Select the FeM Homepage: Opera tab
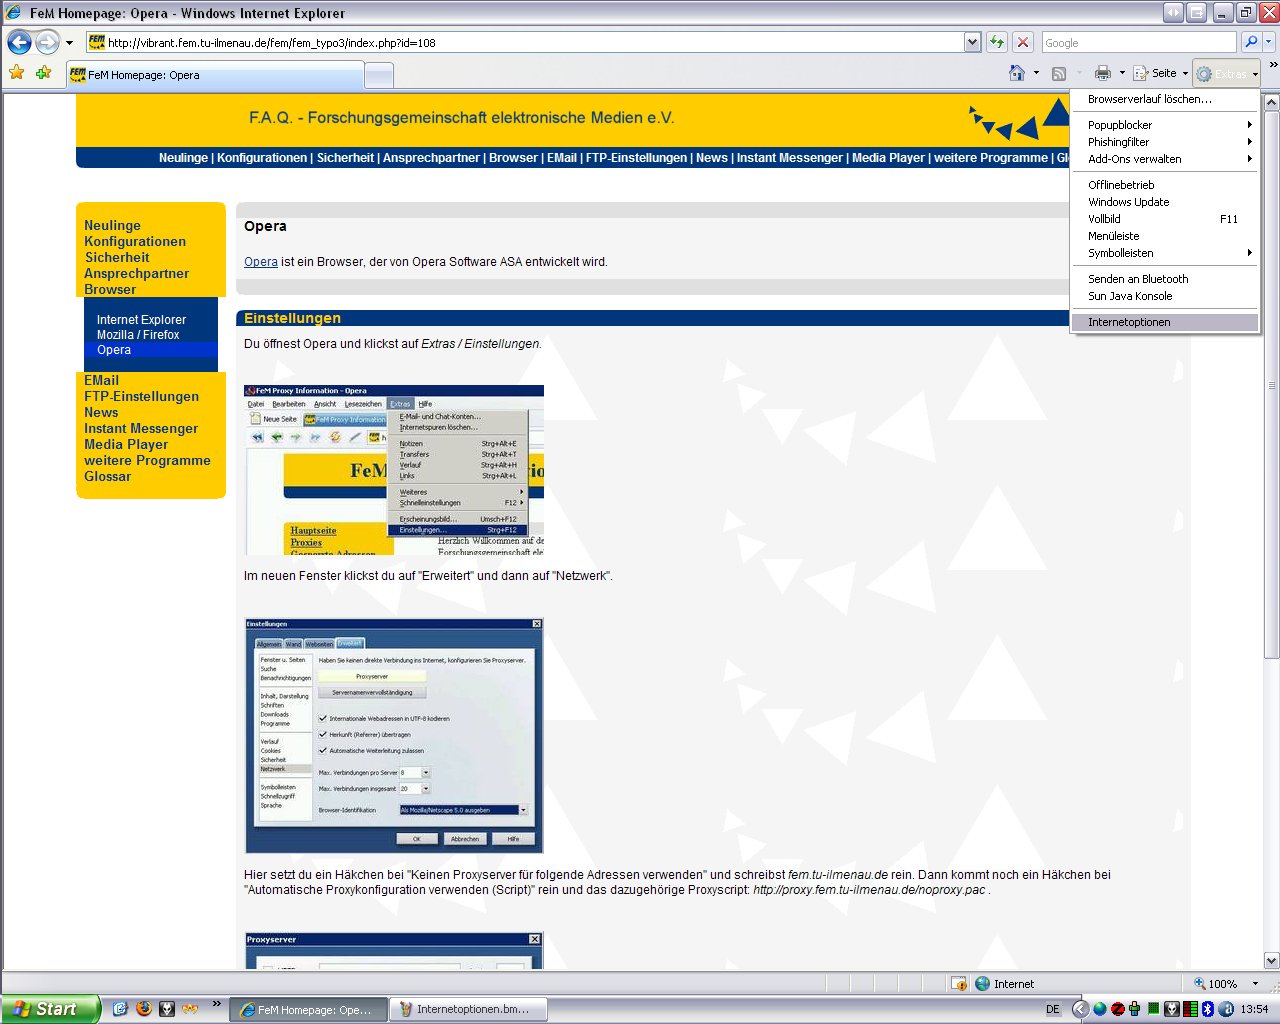This screenshot has height=1024, width=1280. coord(214,75)
